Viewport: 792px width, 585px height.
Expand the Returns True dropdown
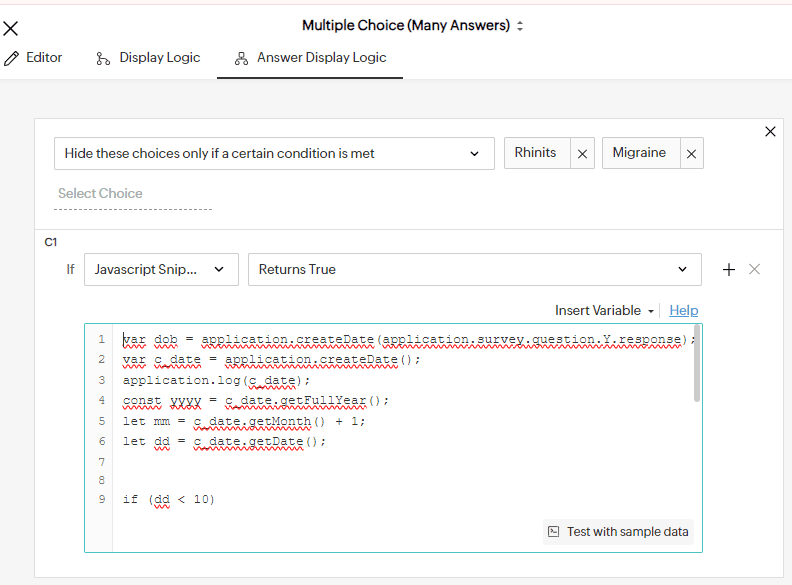[472, 269]
